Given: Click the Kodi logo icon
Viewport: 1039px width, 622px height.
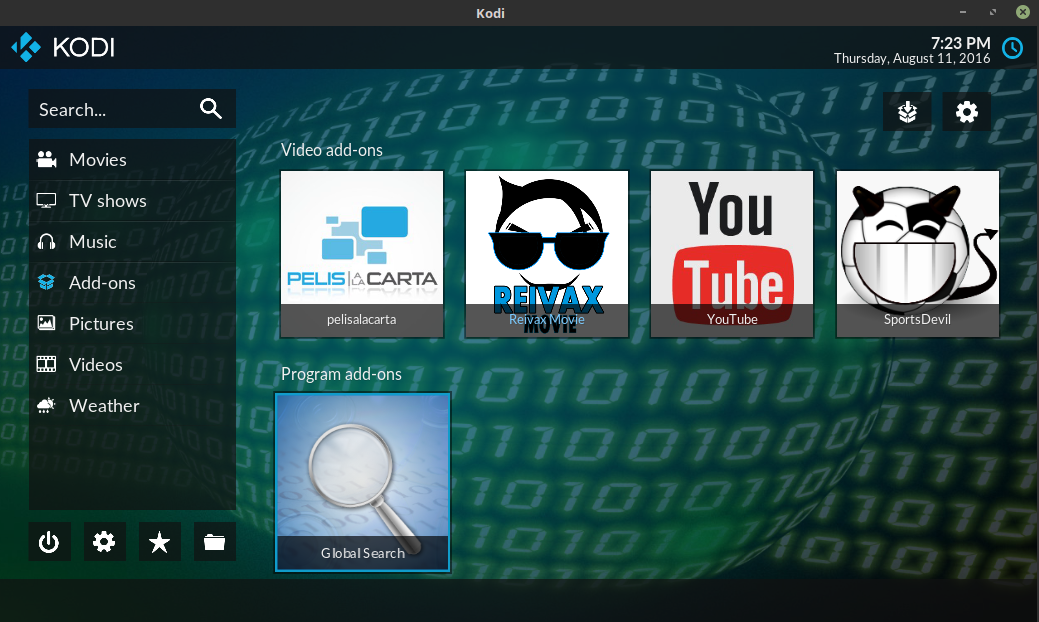Looking at the screenshot, I should coord(26,47).
